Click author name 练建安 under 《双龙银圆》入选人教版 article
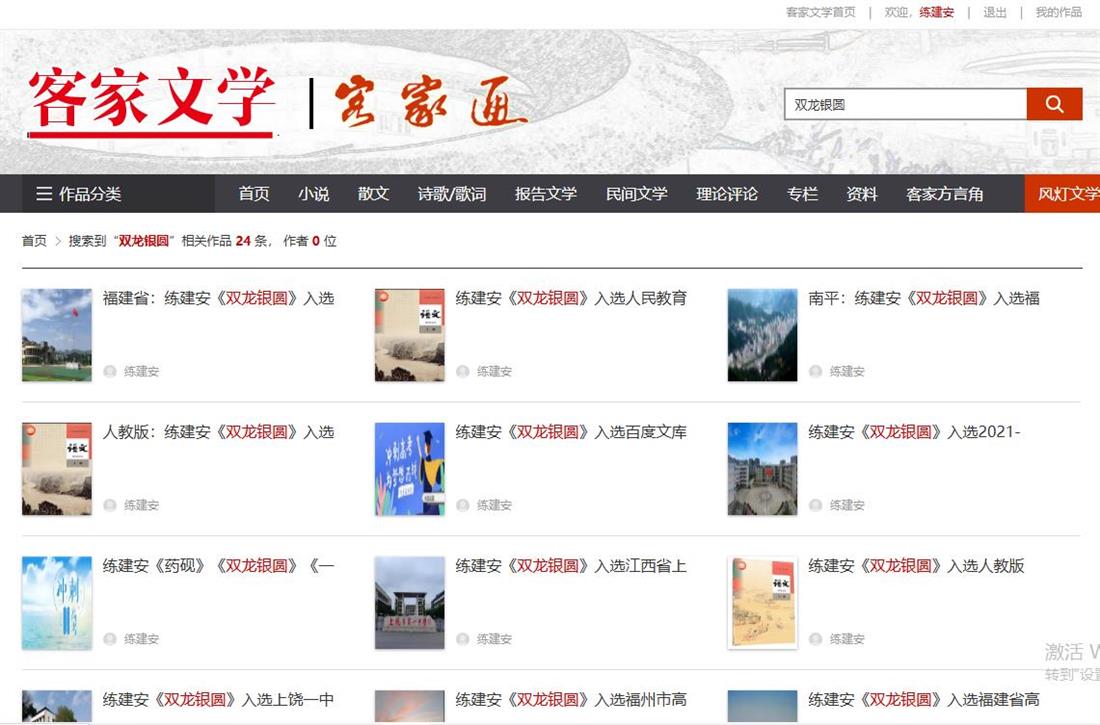Viewport: 1100px width, 725px height. 847,639
